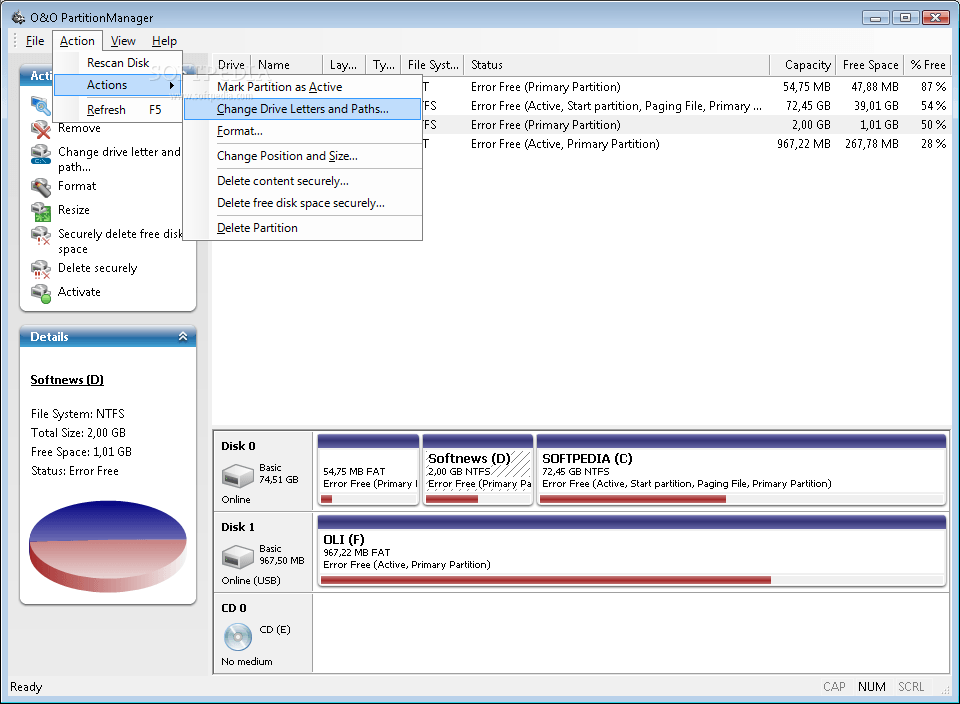Screen dimensions: 960x704
Task: Sort list by Free Space column
Action: (869, 65)
